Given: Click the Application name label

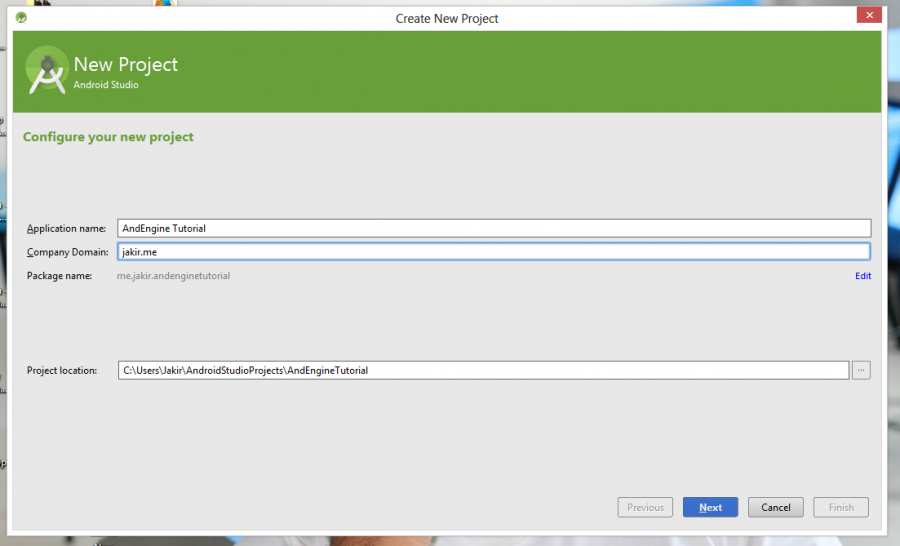Looking at the screenshot, I should coord(66,229).
